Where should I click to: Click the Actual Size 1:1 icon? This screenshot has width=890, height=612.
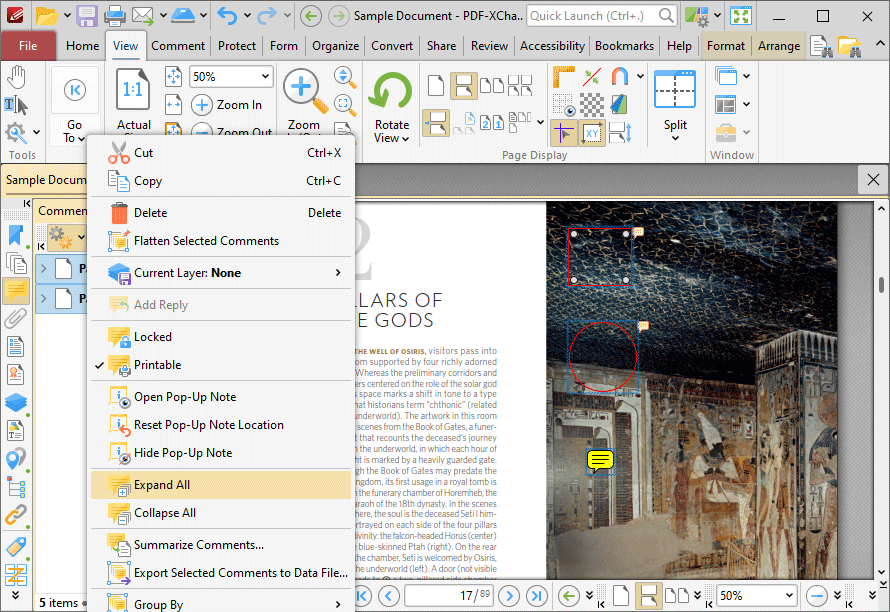click(x=133, y=89)
